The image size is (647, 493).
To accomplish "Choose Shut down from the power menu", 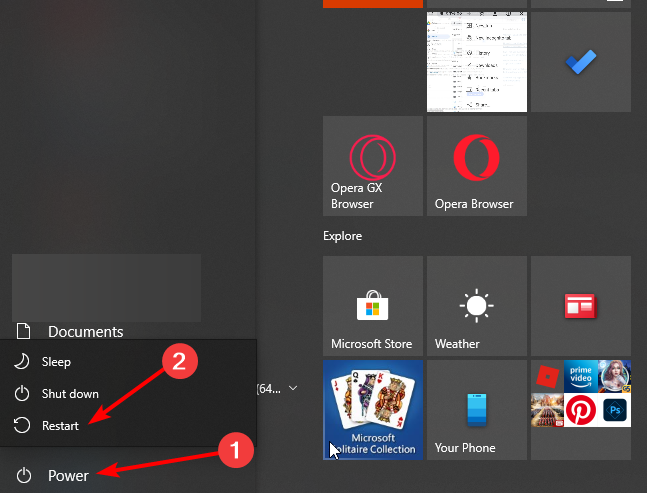I will [x=128, y=394].
